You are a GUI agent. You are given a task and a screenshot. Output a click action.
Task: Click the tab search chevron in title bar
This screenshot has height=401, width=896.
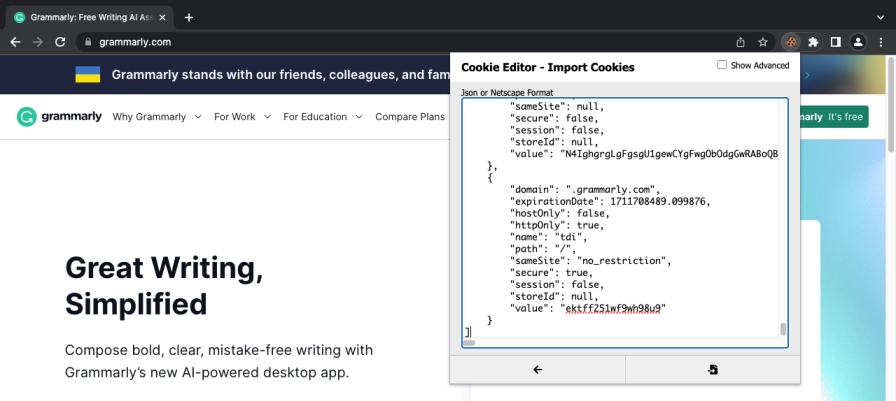[880, 17]
